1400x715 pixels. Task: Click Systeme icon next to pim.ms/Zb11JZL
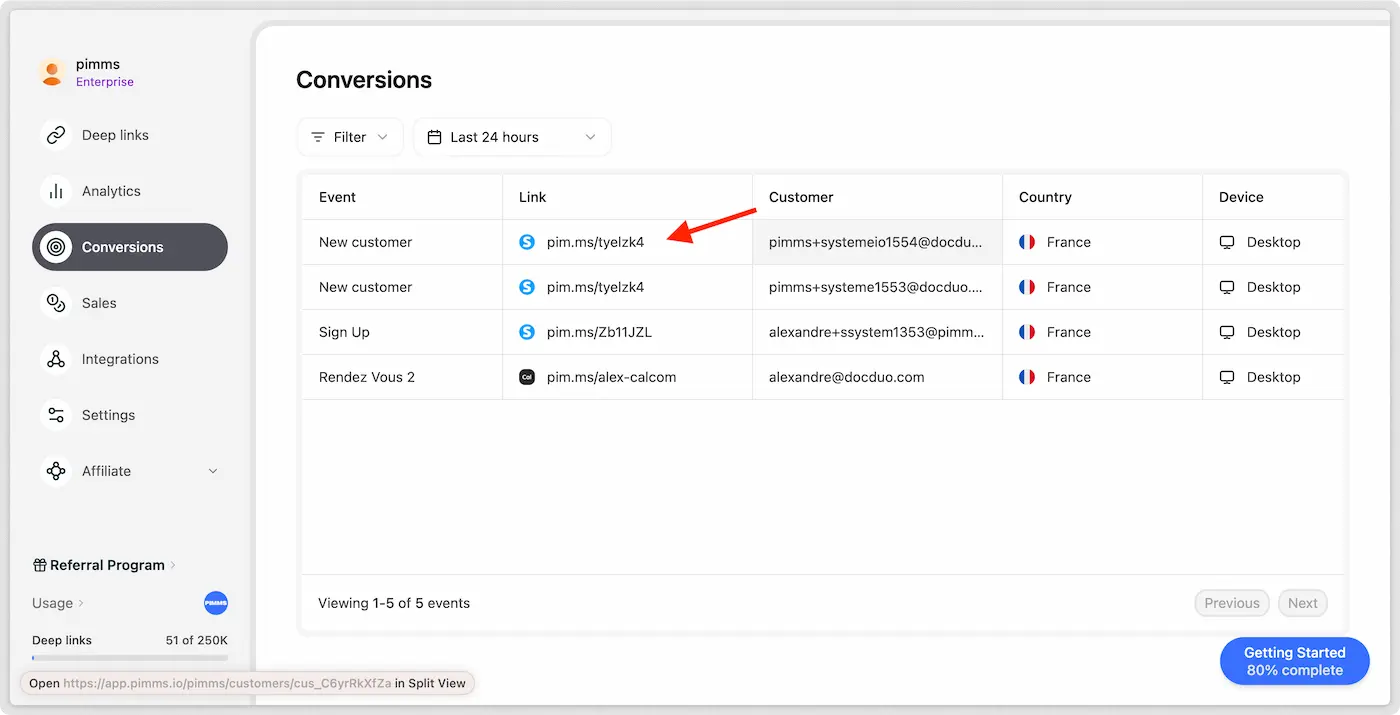527,332
